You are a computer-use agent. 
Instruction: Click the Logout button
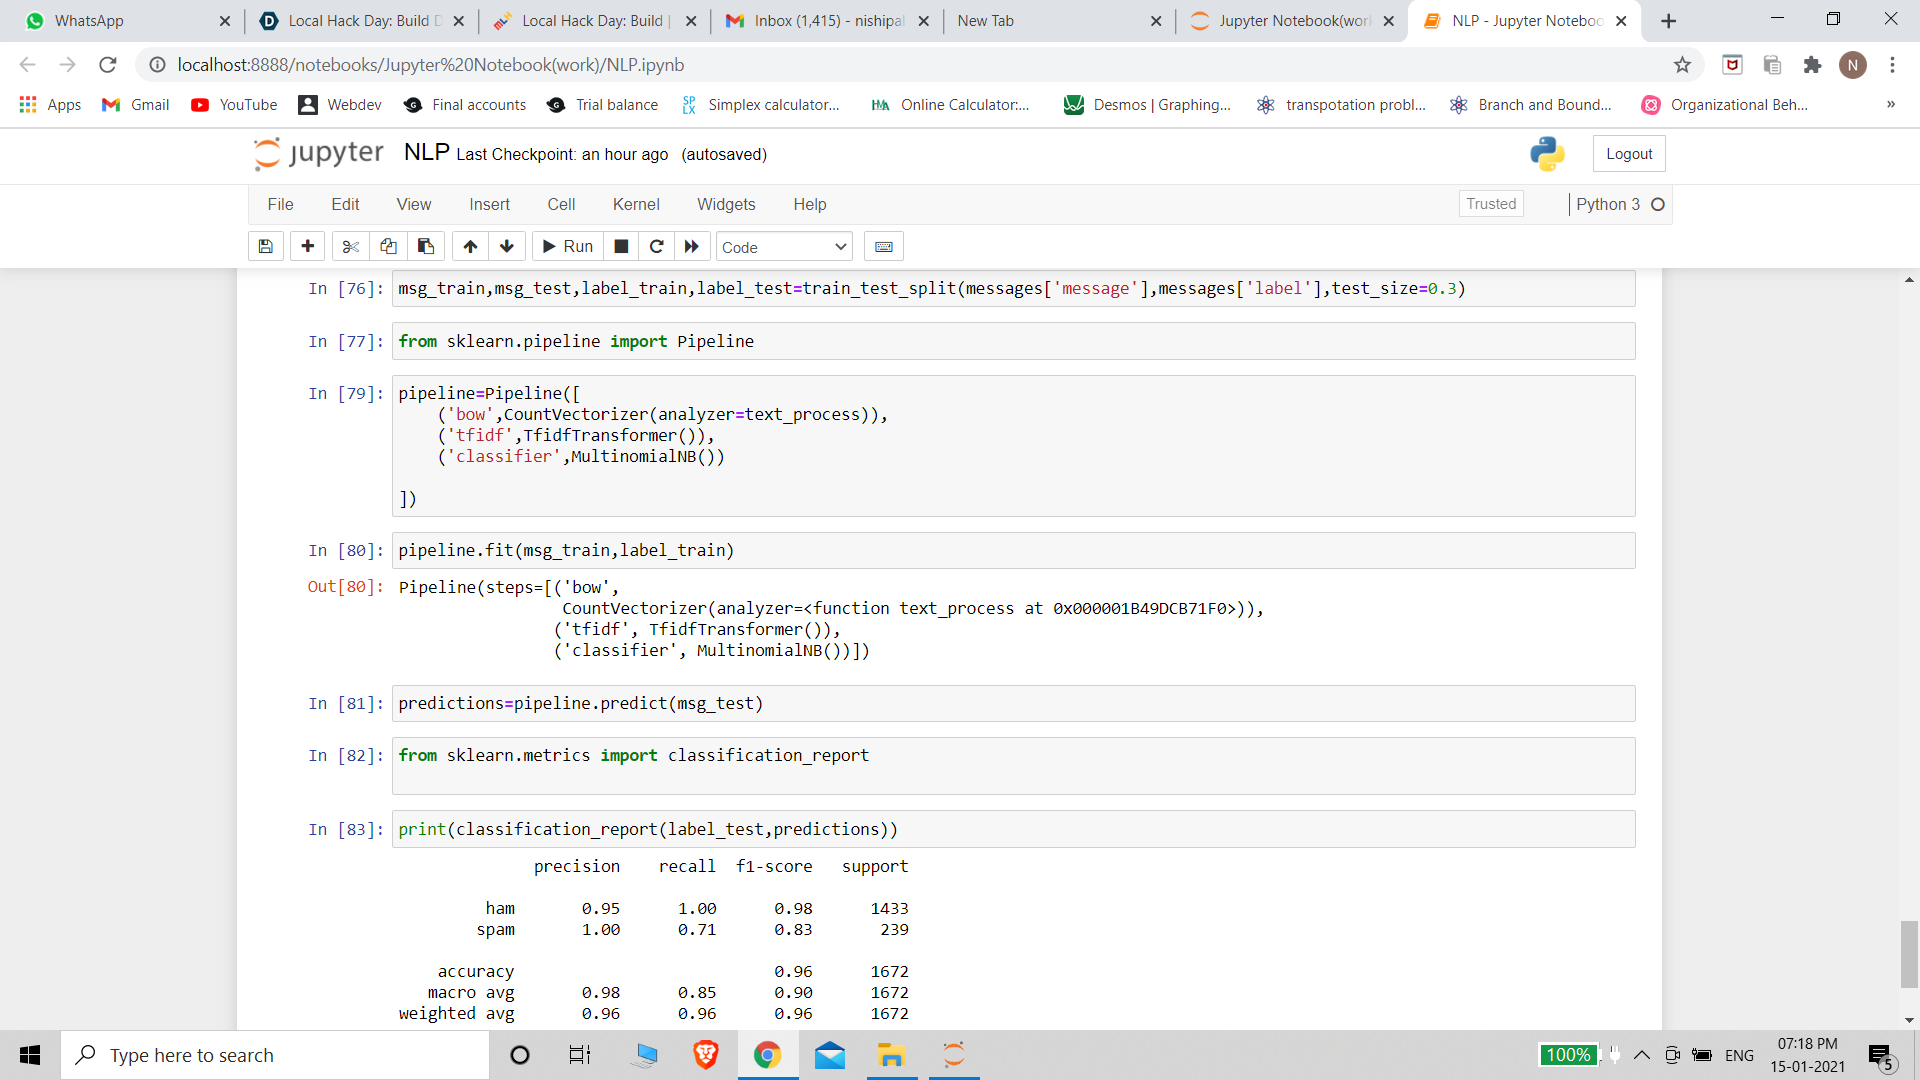click(1628, 153)
